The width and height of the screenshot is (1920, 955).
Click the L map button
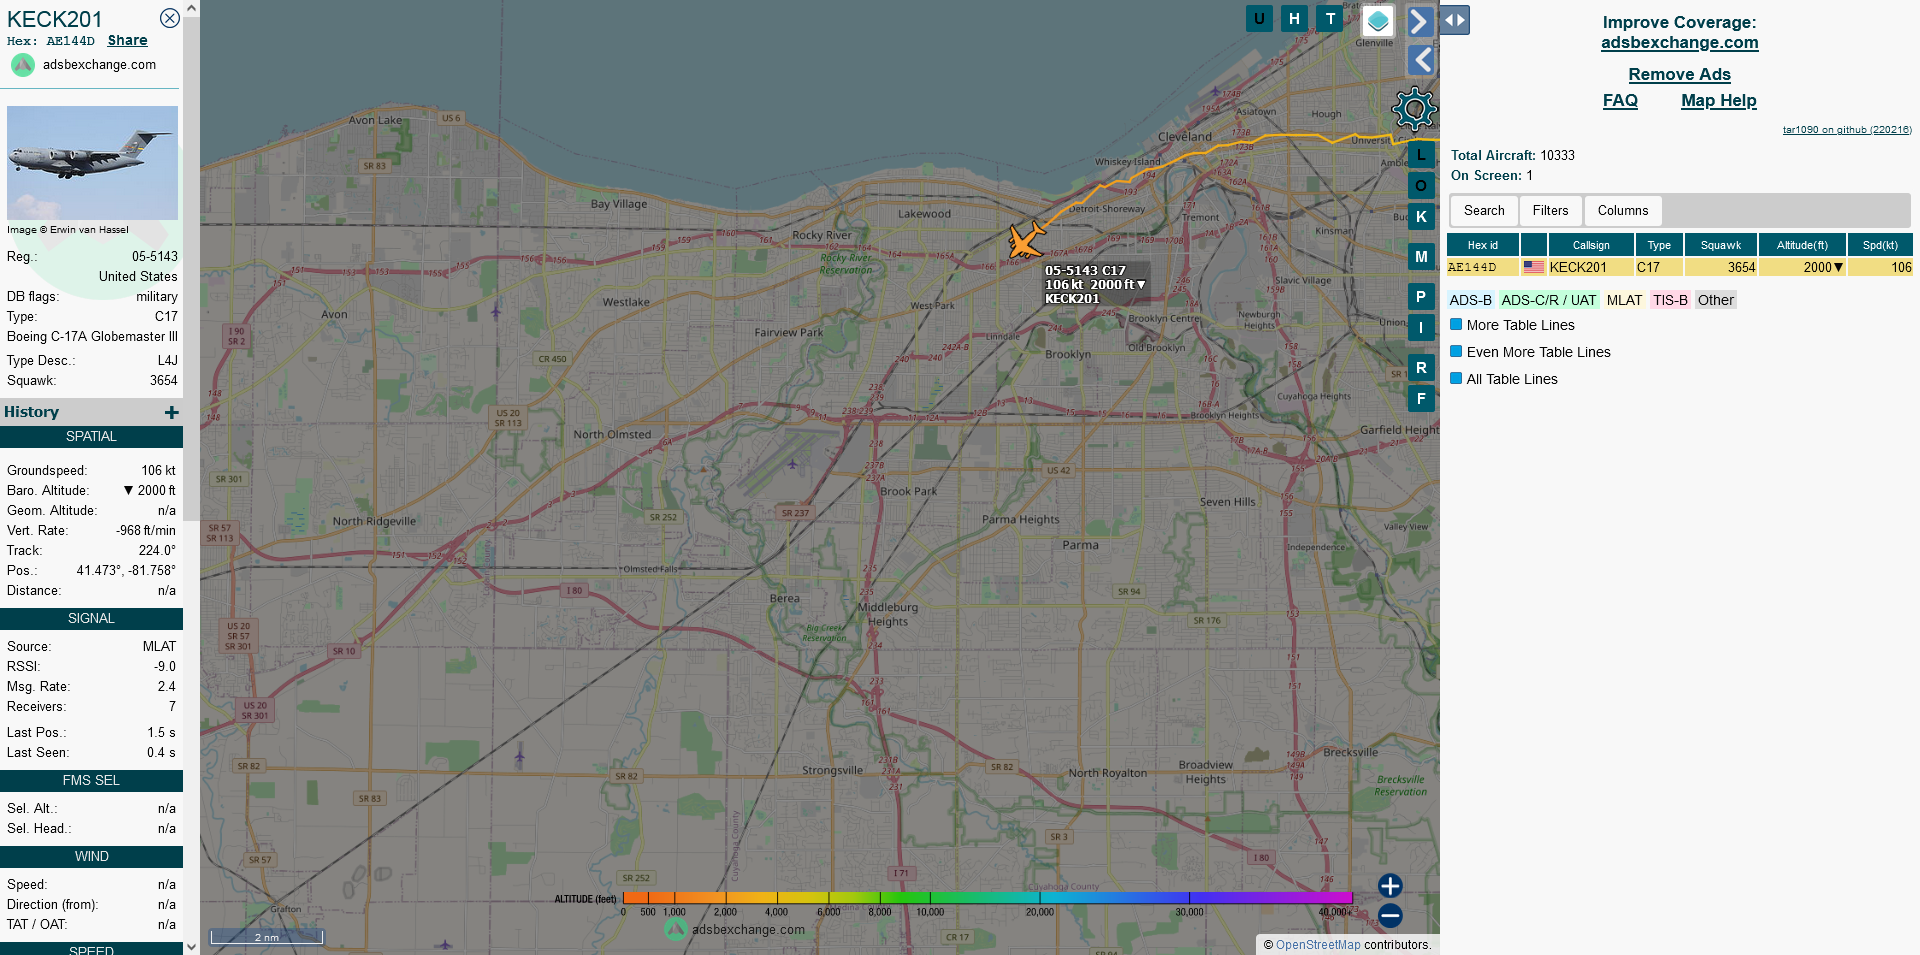[1421, 155]
